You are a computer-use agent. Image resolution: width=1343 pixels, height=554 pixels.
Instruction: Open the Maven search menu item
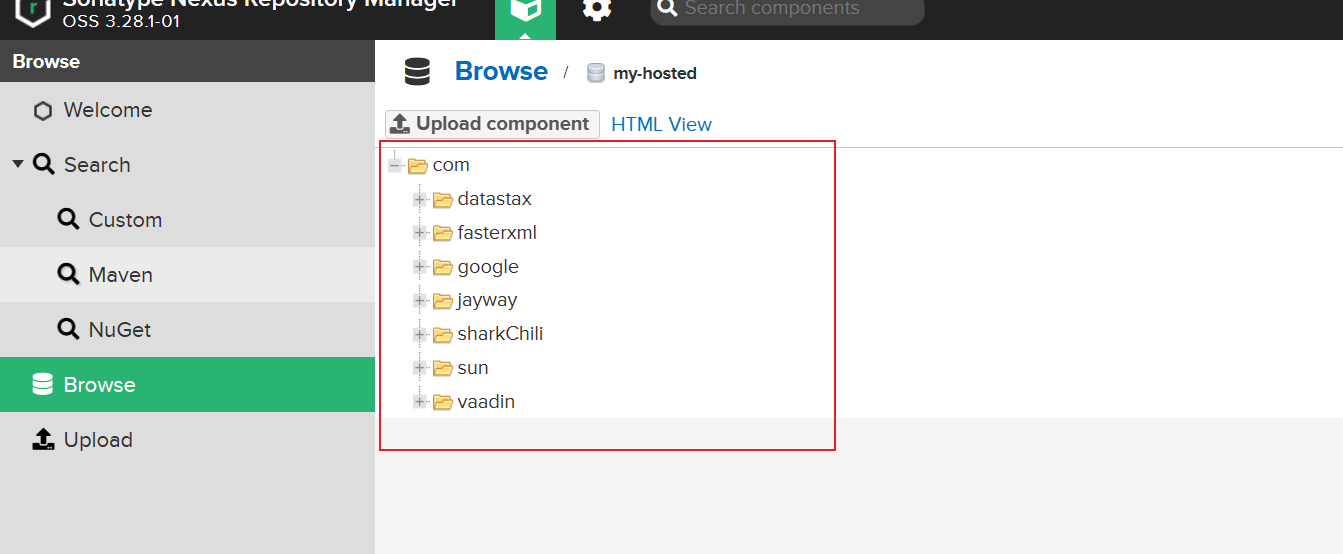[x=120, y=275]
